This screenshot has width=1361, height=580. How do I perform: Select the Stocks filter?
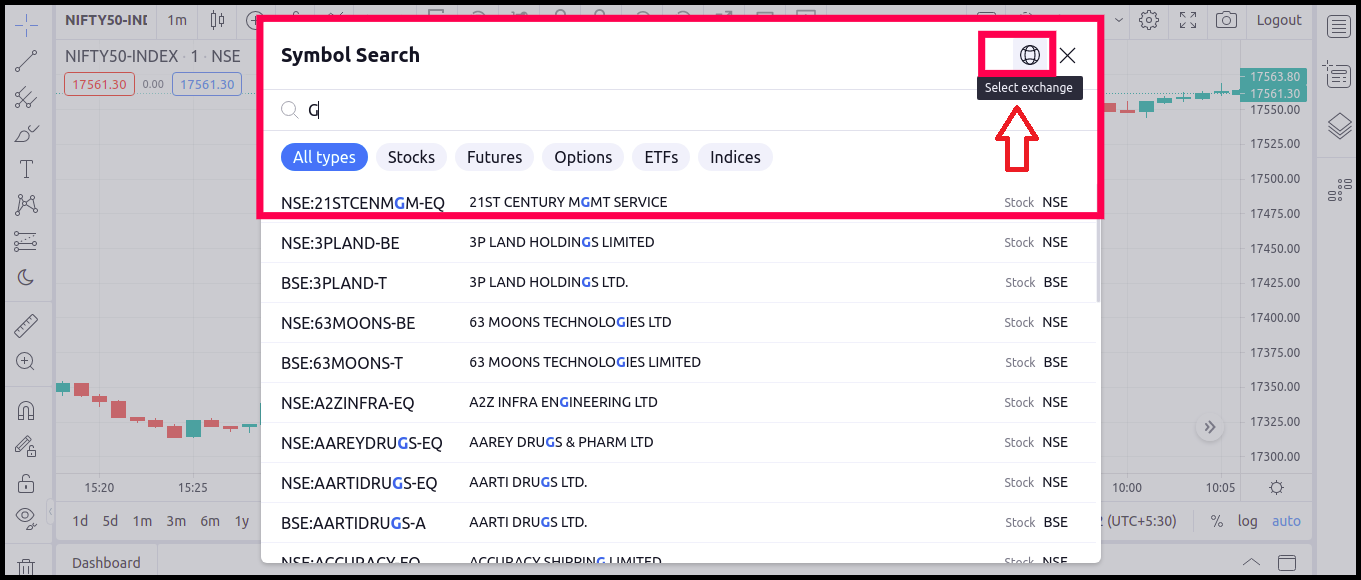[411, 157]
